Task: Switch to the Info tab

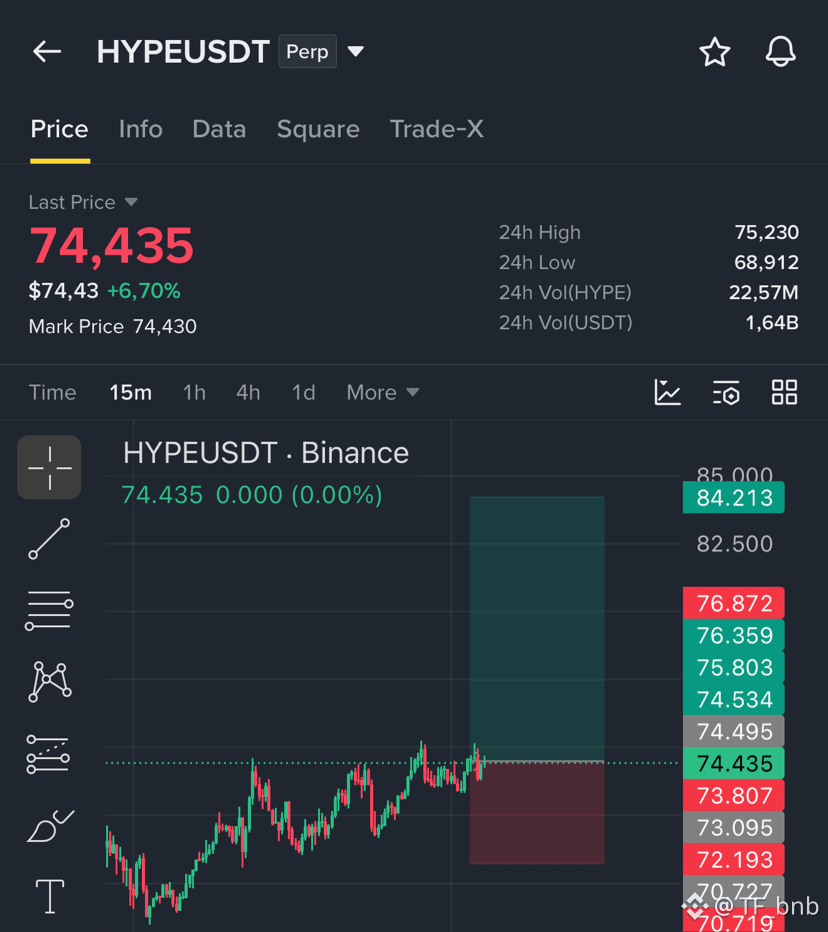Action: click(x=141, y=129)
